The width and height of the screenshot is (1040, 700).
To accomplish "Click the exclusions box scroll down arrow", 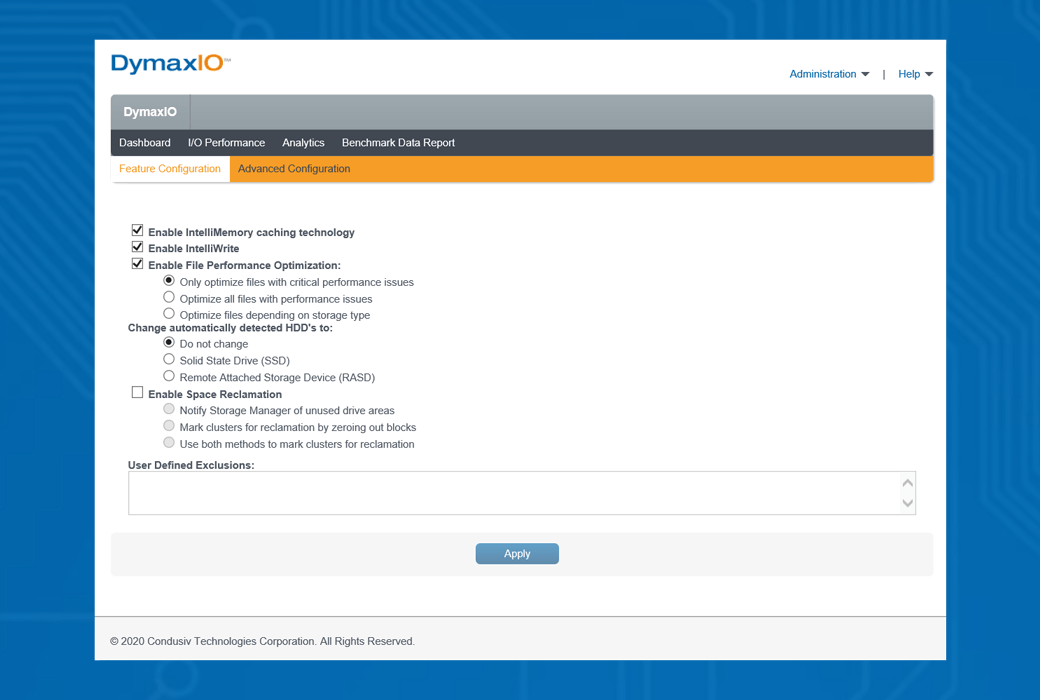I will (907, 503).
